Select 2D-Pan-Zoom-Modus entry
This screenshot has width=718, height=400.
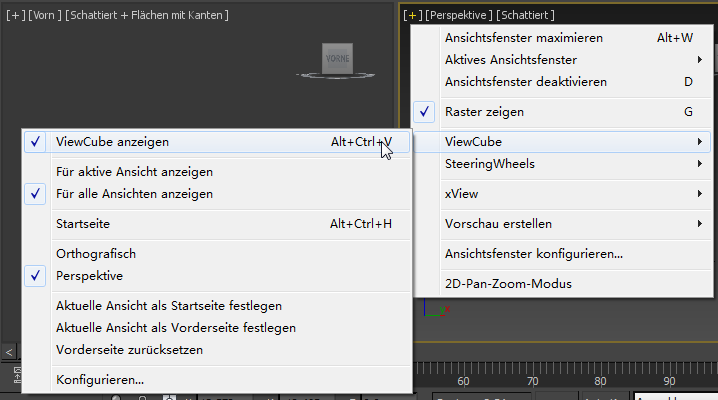(508, 284)
